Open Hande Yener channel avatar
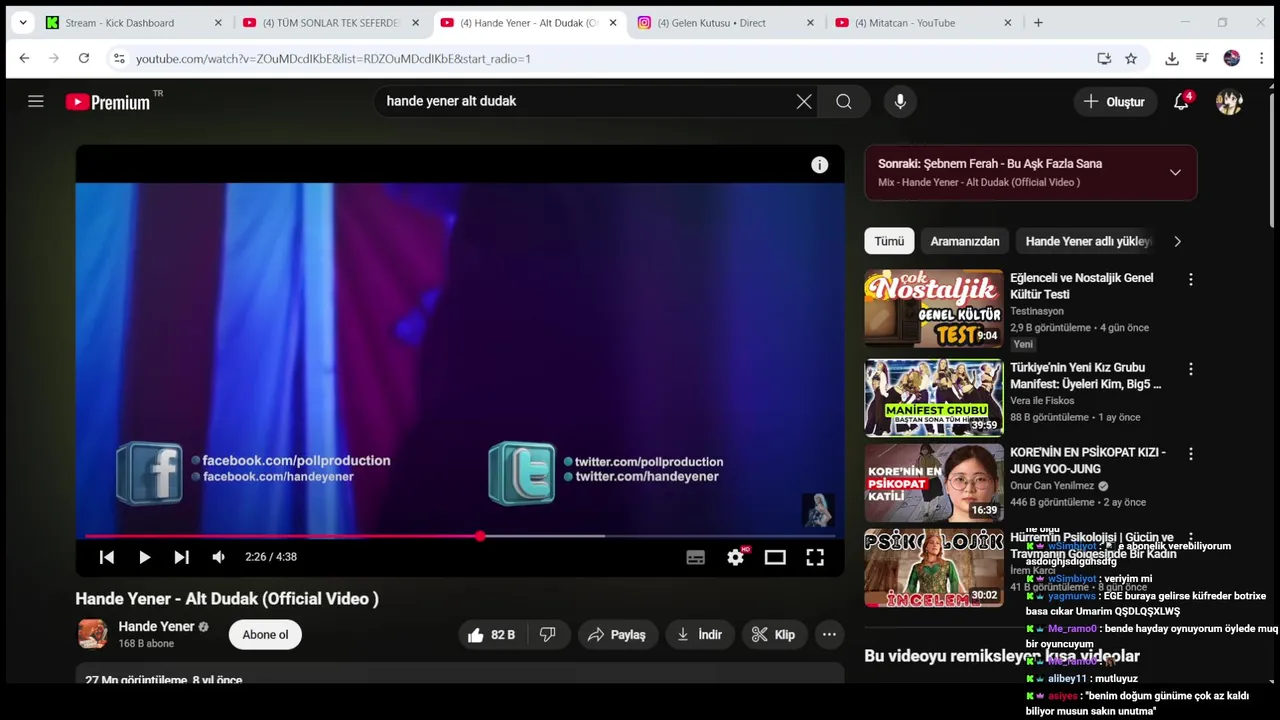The width and height of the screenshot is (1280, 720). [93, 634]
